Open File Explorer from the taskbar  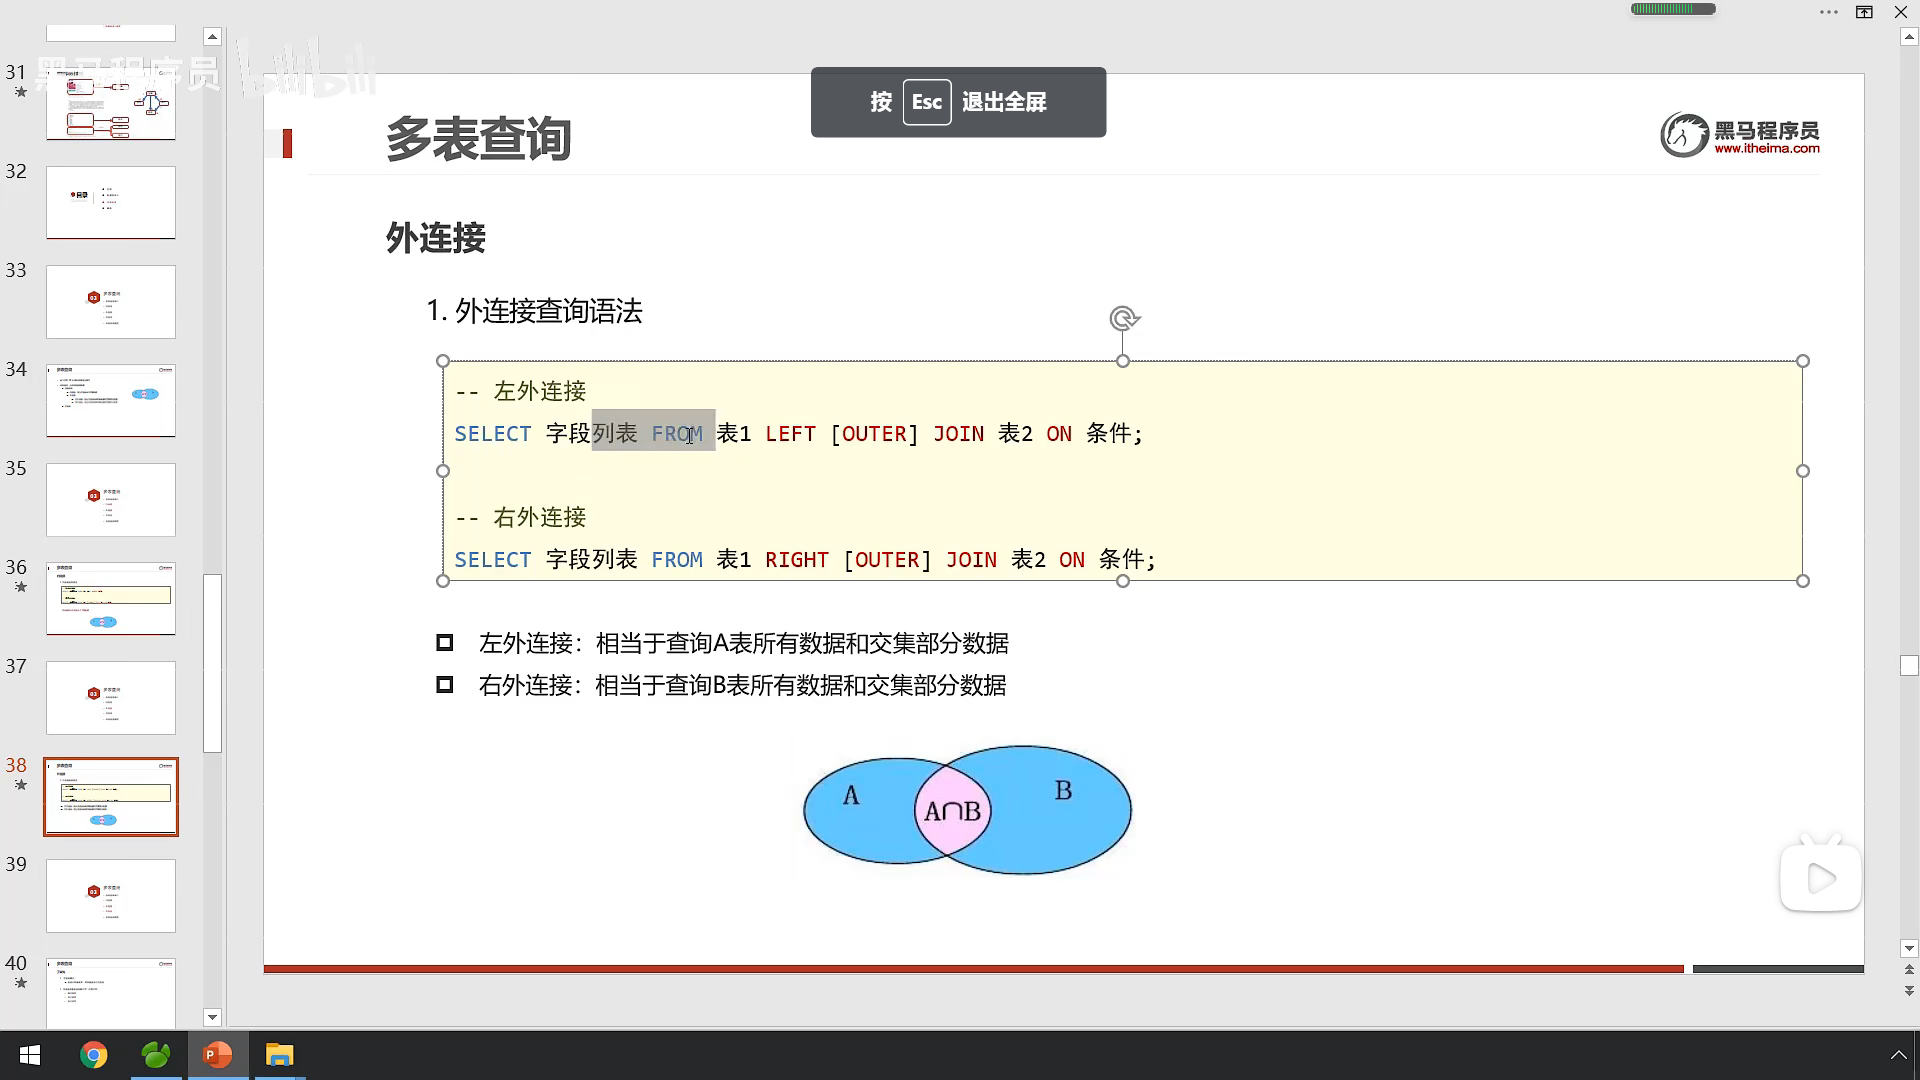[279, 1055]
